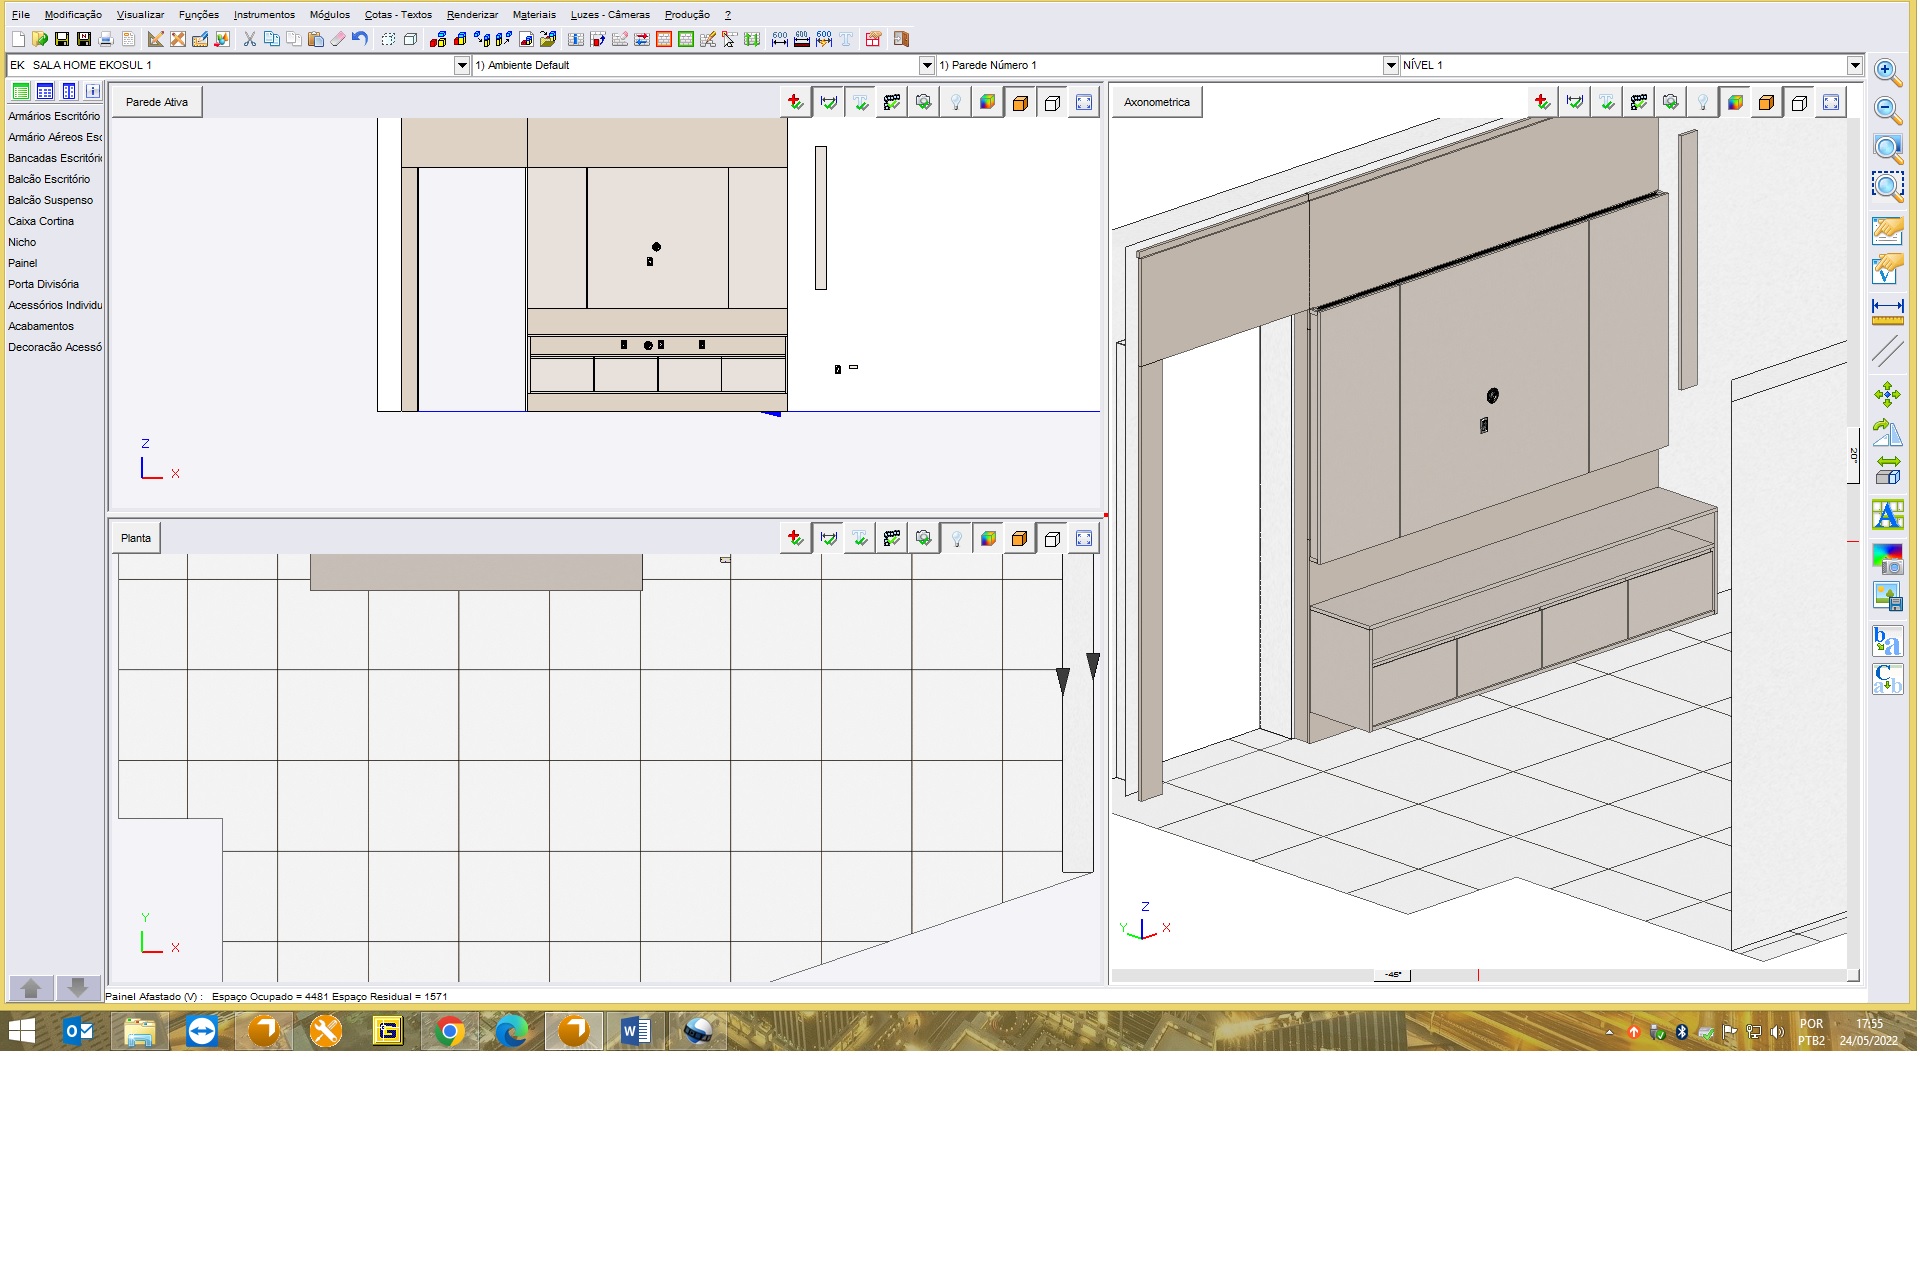This screenshot has height=1282, width=1920.
Task: Click the Axonometrica view button
Action: tap(1157, 102)
